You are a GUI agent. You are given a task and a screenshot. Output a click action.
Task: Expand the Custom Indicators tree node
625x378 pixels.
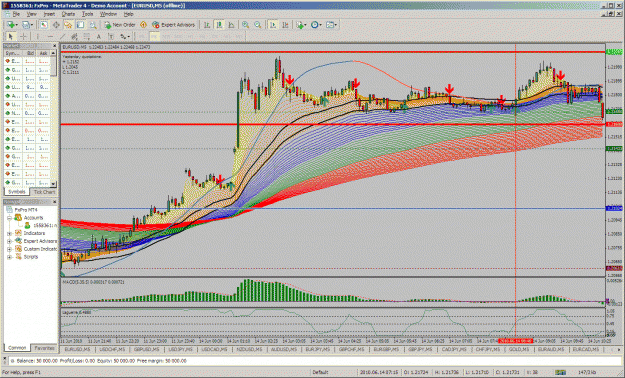point(9,249)
